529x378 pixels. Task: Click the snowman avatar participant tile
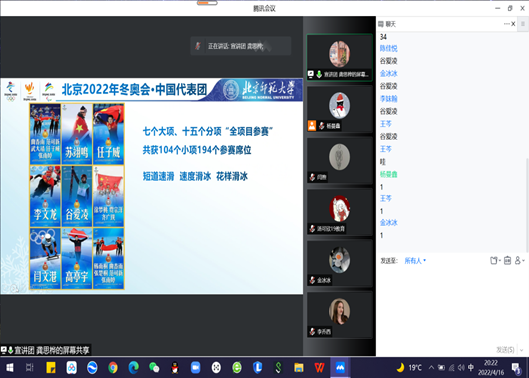pos(339,109)
